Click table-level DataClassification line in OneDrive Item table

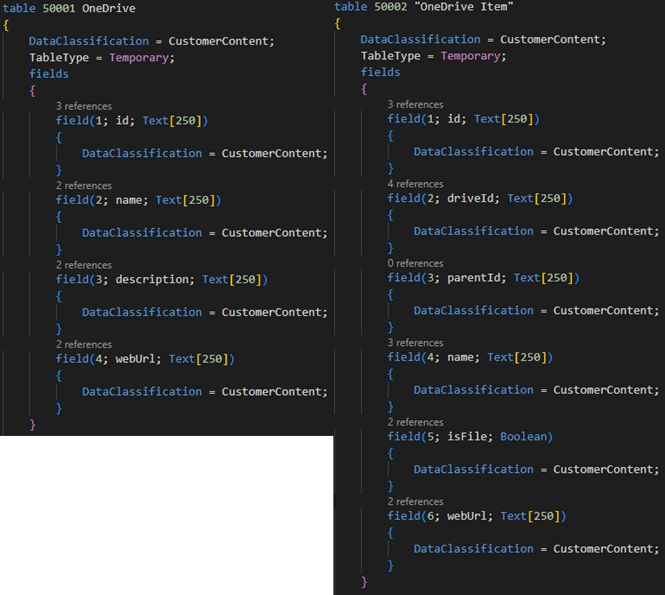[x=483, y=39]
